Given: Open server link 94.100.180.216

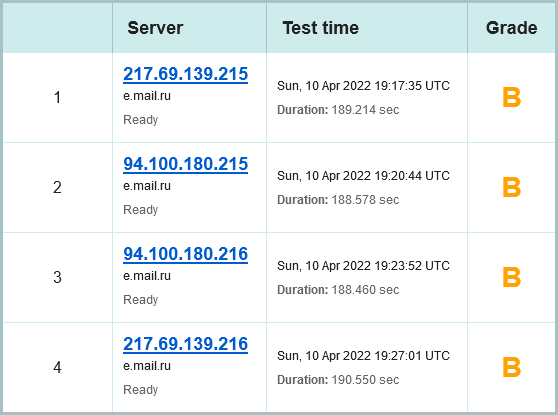Looking at the screenshot, I should [185, 254].
